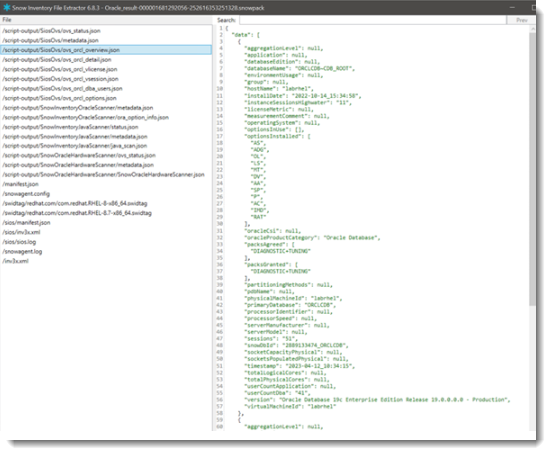Open the RHEL-8.7-x86_64.swidtag file

point(77,213)
